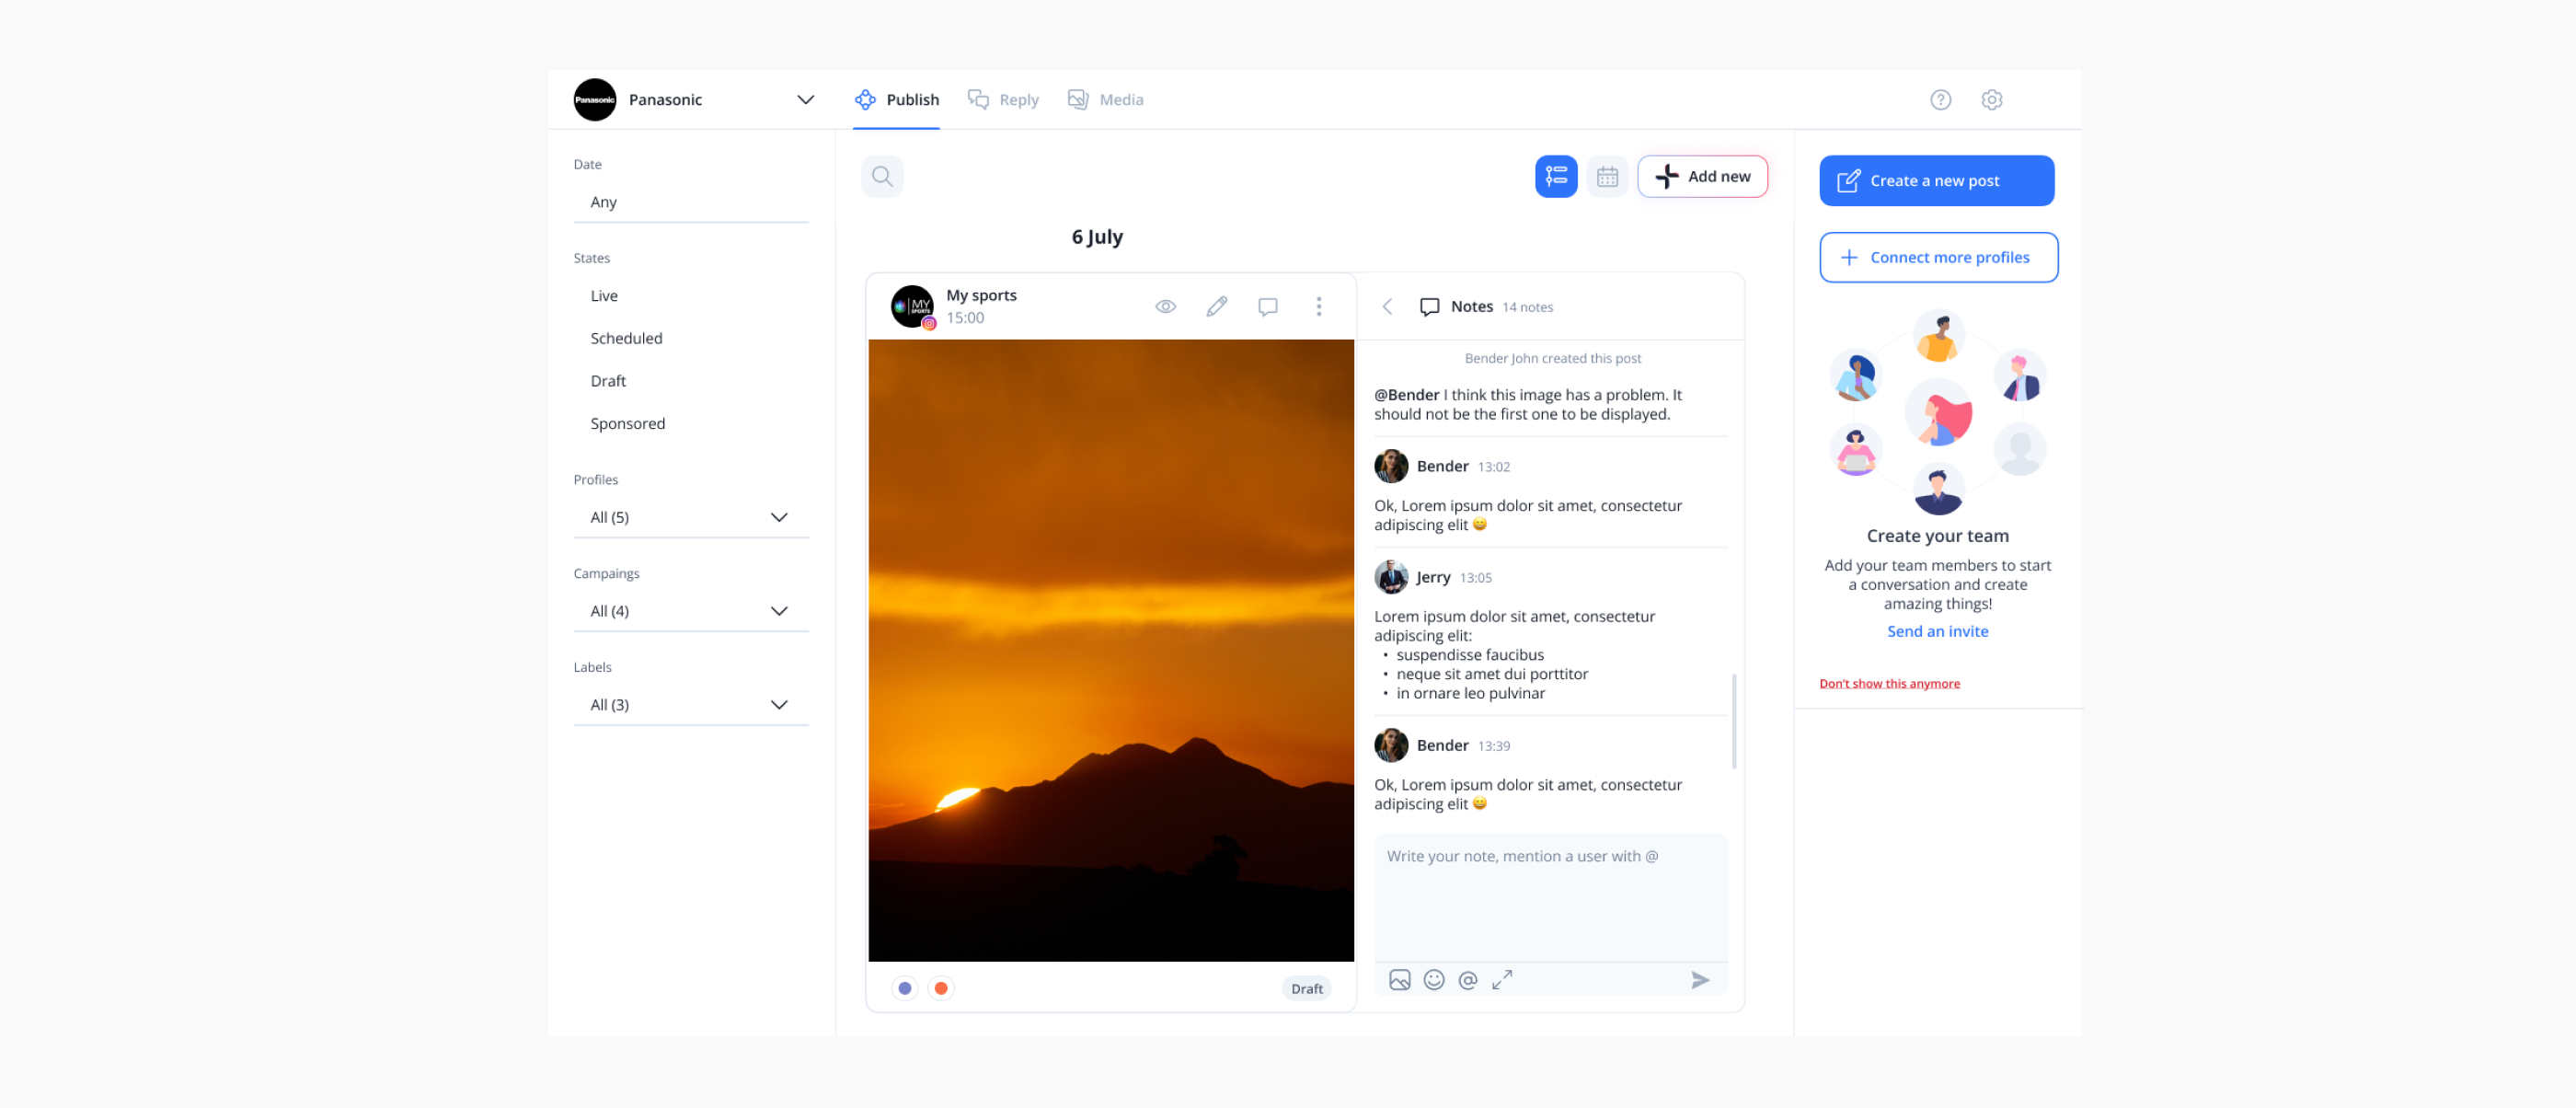Click the Create your team heading
The image size is (2576, 1108).
pyautogui.click(x=1937, y=536)
